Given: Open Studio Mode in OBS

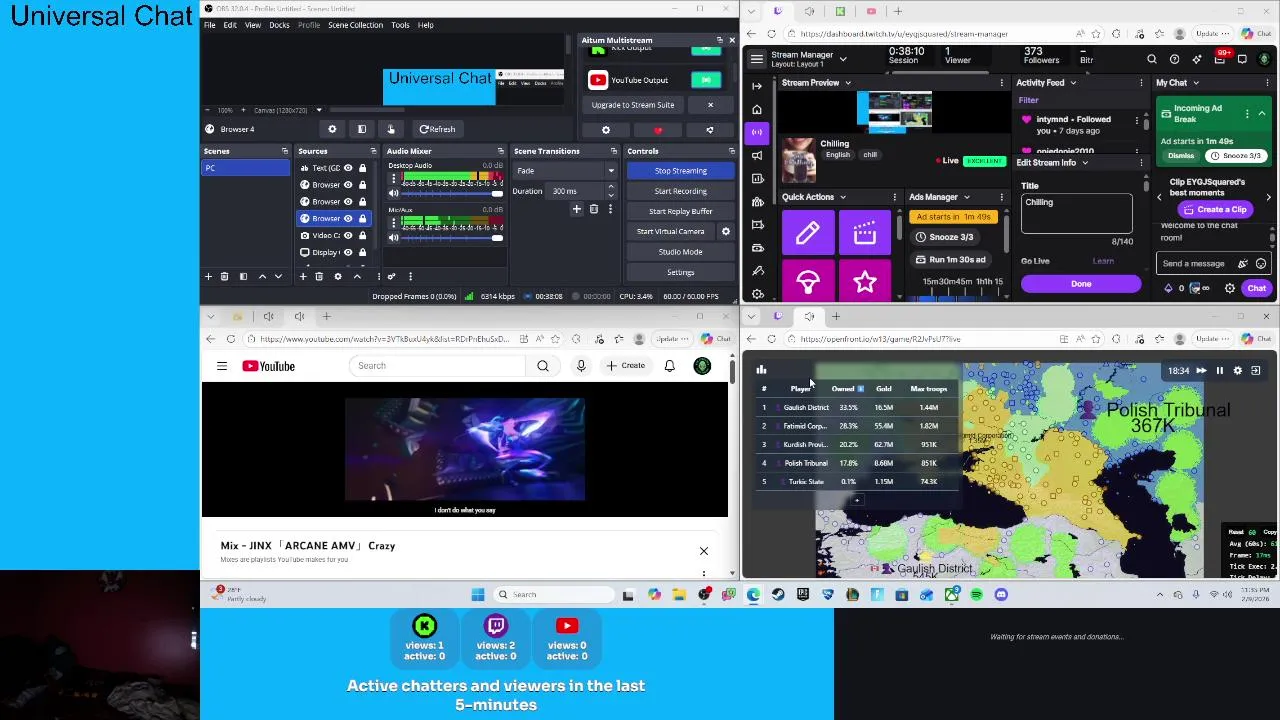Looking at the screenshot, I should click(x=681, y=252).
